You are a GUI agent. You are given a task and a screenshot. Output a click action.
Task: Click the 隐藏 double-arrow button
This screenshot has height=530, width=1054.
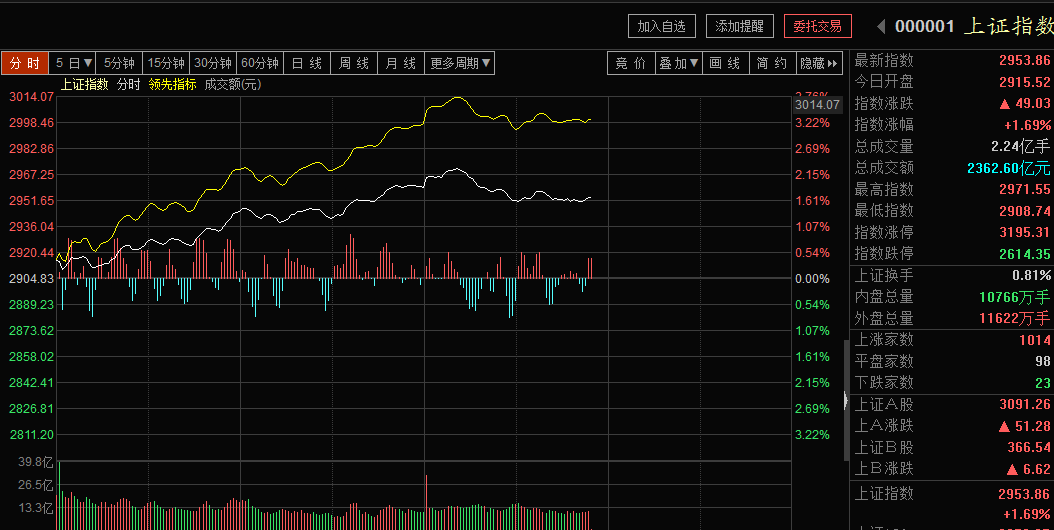pos(819,63)
